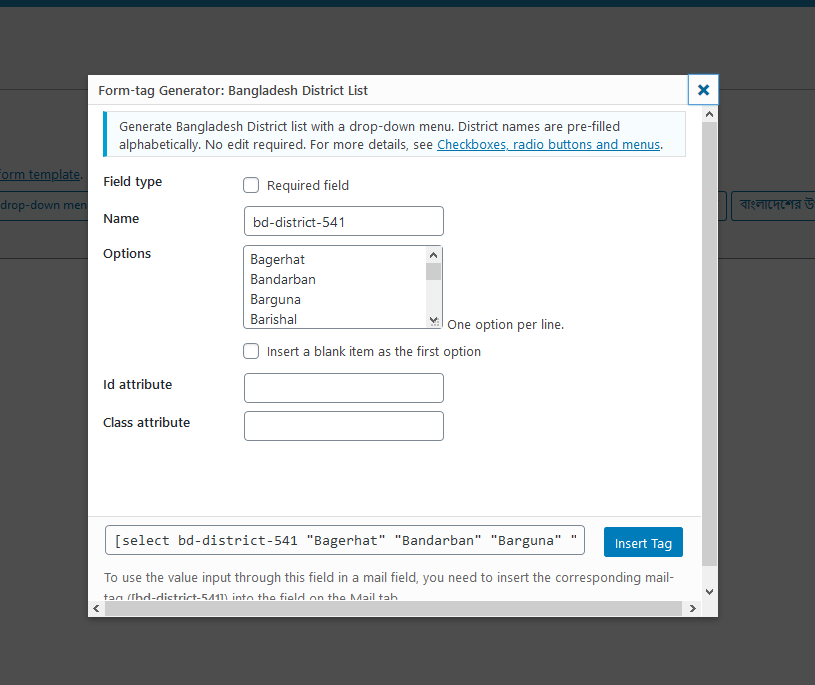Click Options textarea scroll down arrow
Screen dimensions: 815x685
coord(433,320)
